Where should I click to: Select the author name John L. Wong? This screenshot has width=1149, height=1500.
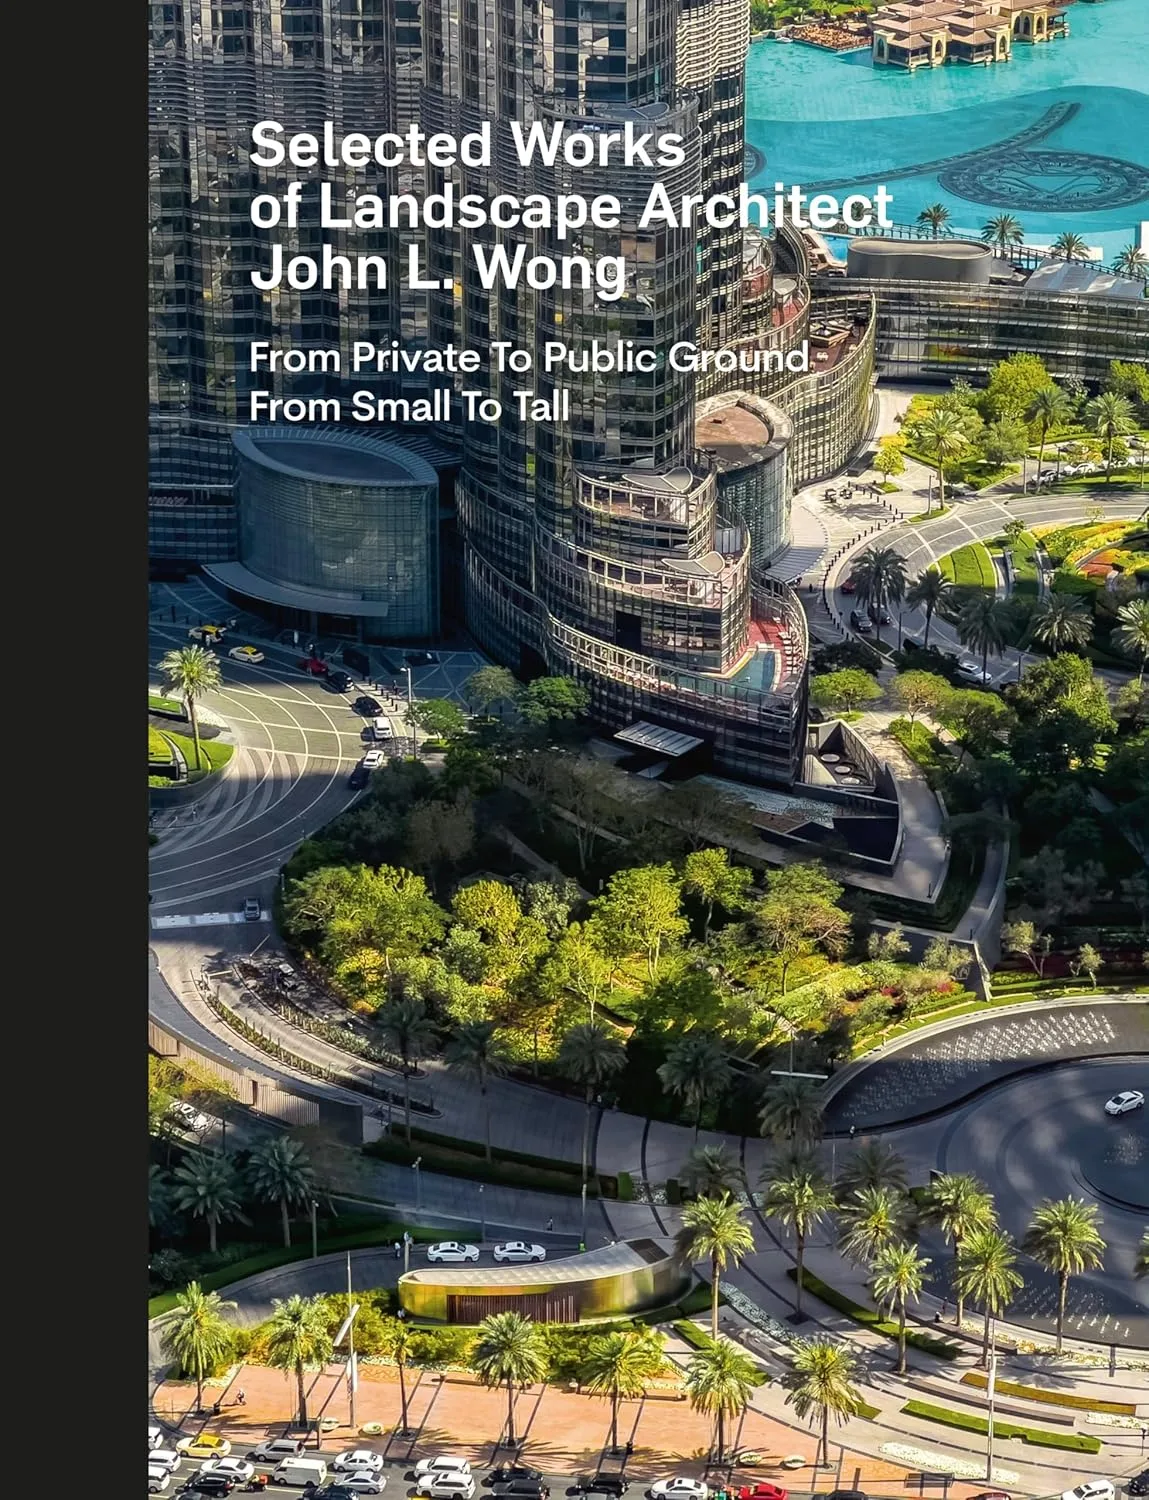[x=437, y=268]
